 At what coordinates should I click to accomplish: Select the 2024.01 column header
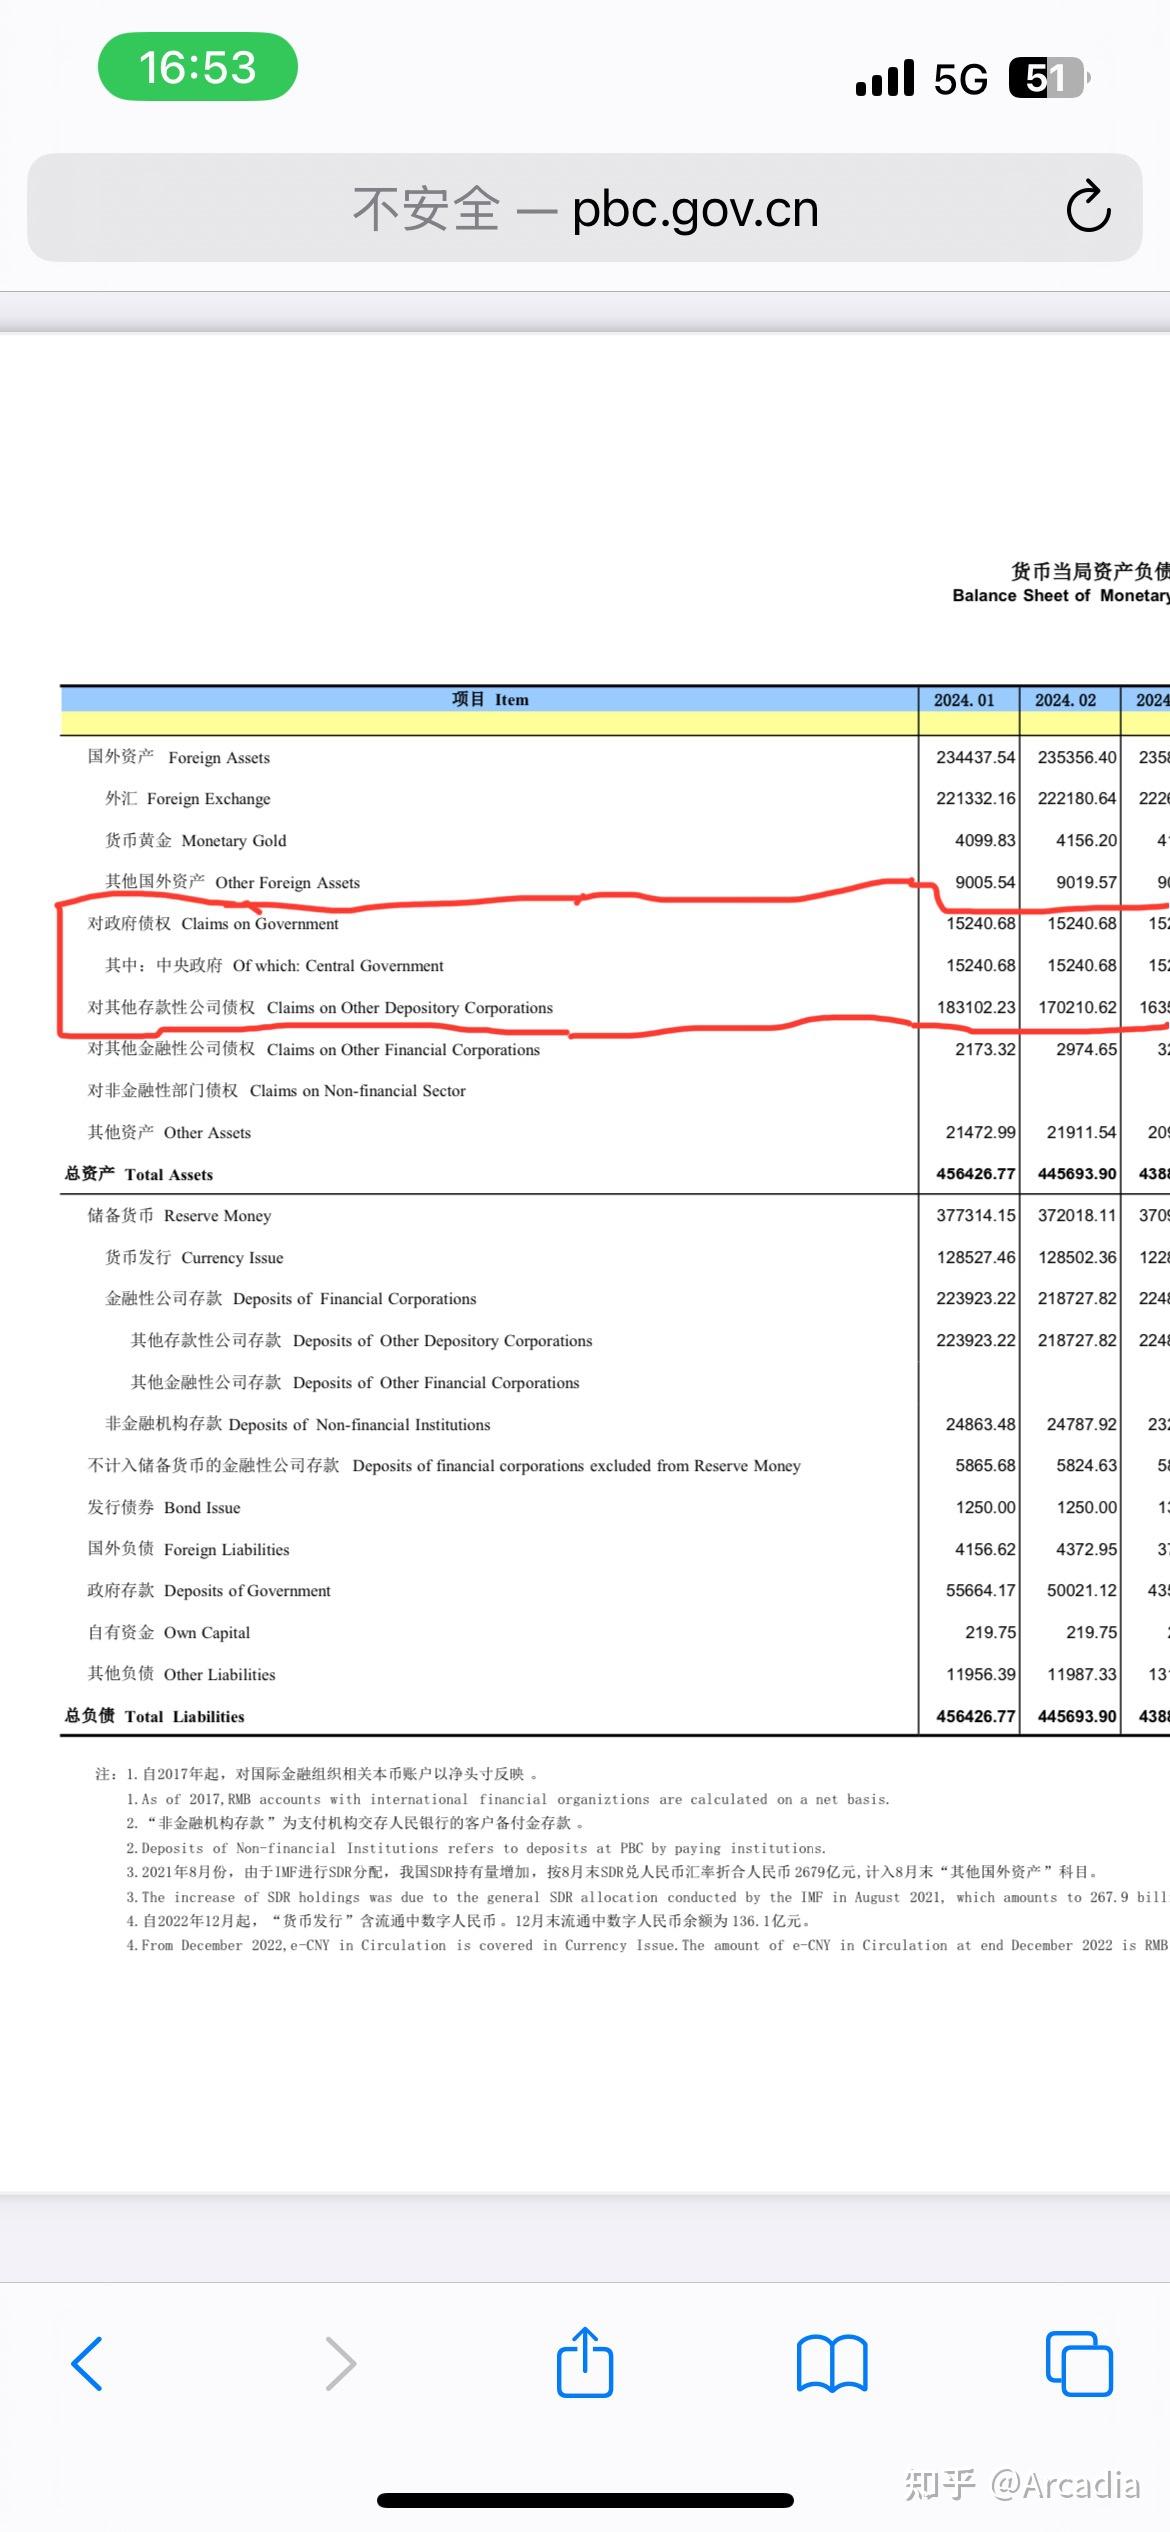[964, 700]
